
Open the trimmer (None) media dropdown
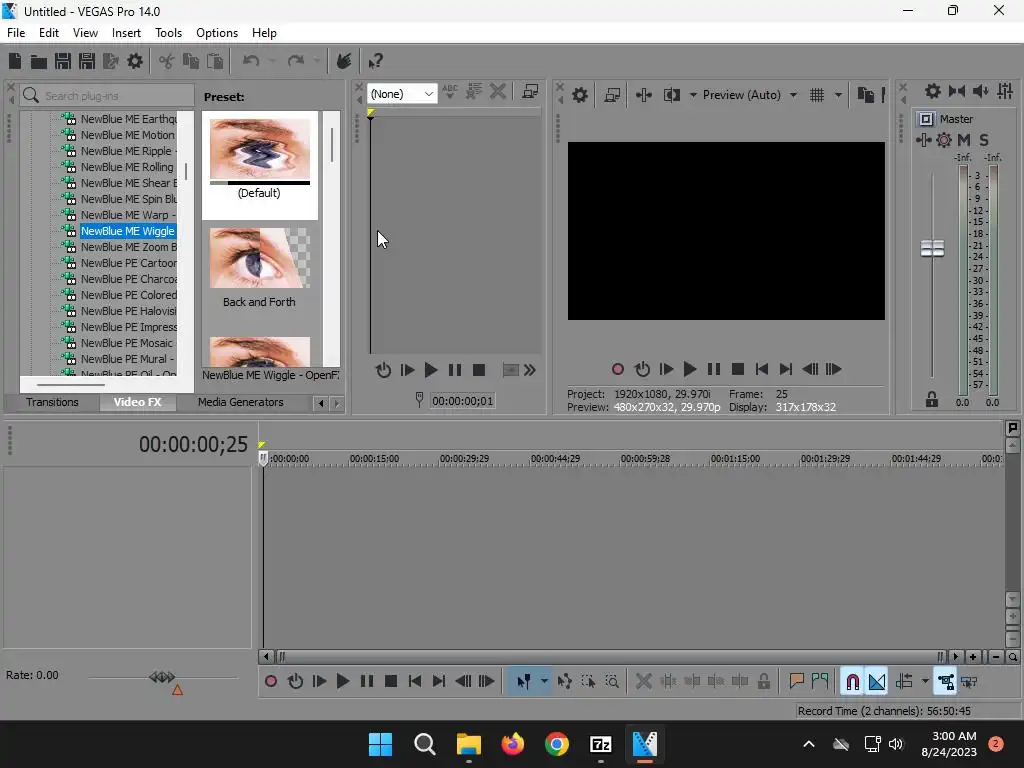click(x=402, y=94)
